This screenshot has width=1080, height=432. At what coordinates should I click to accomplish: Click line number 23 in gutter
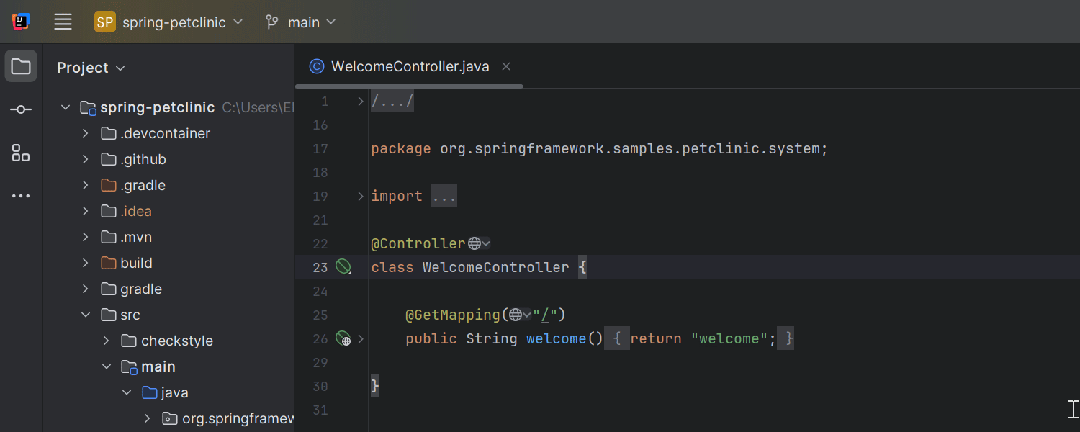coord(320,267)
